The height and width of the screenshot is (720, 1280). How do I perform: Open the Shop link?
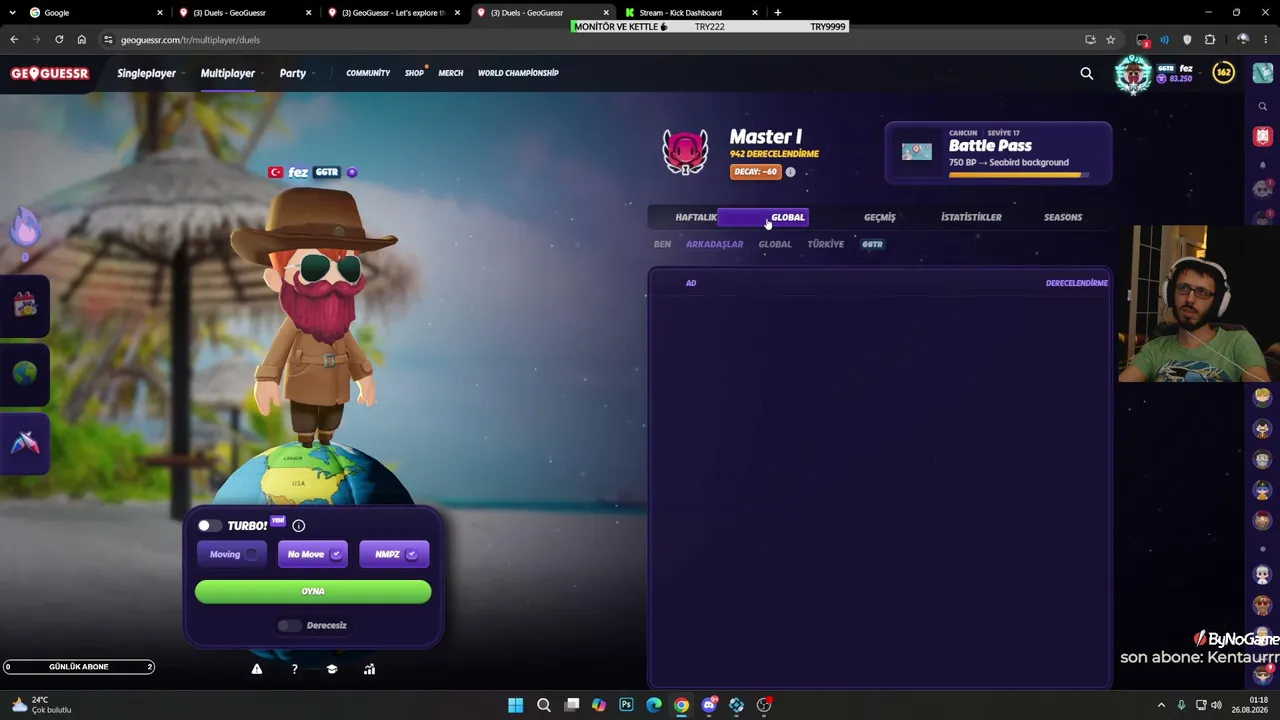click(414, 73)
